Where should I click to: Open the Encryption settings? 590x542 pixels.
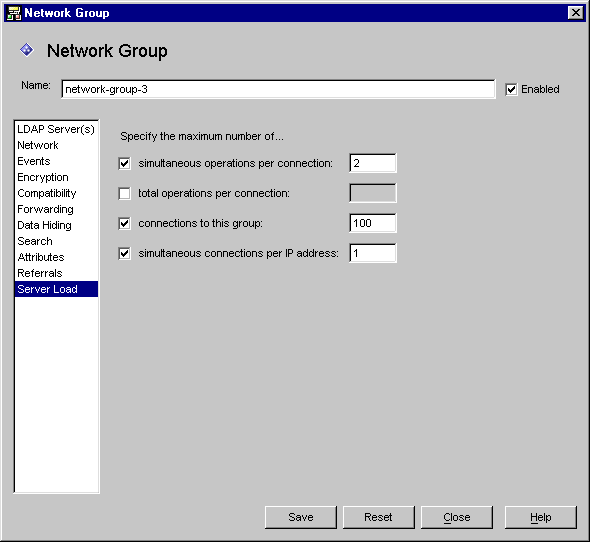point(56,177)
